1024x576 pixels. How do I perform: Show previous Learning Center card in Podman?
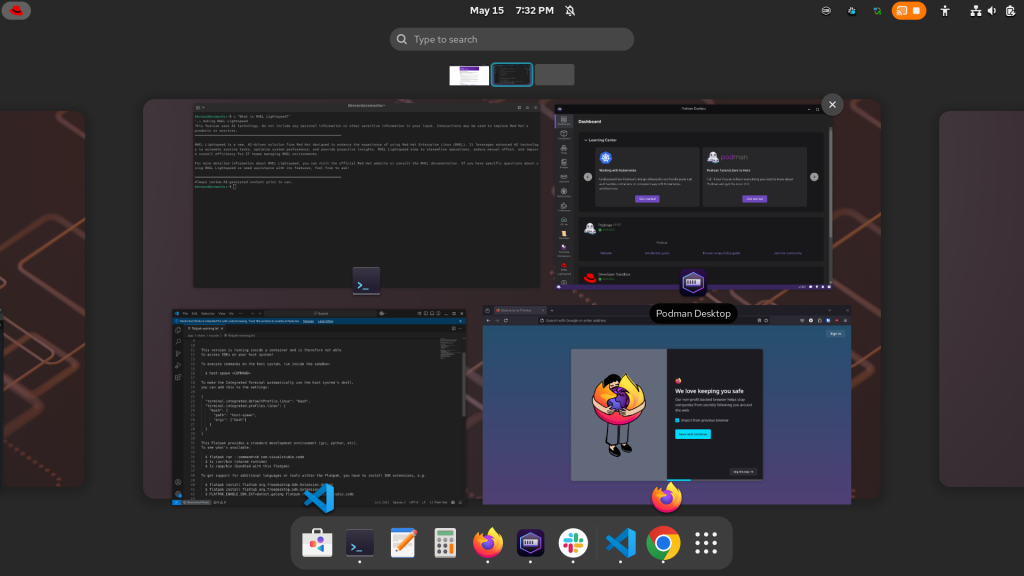click(588, 177)
